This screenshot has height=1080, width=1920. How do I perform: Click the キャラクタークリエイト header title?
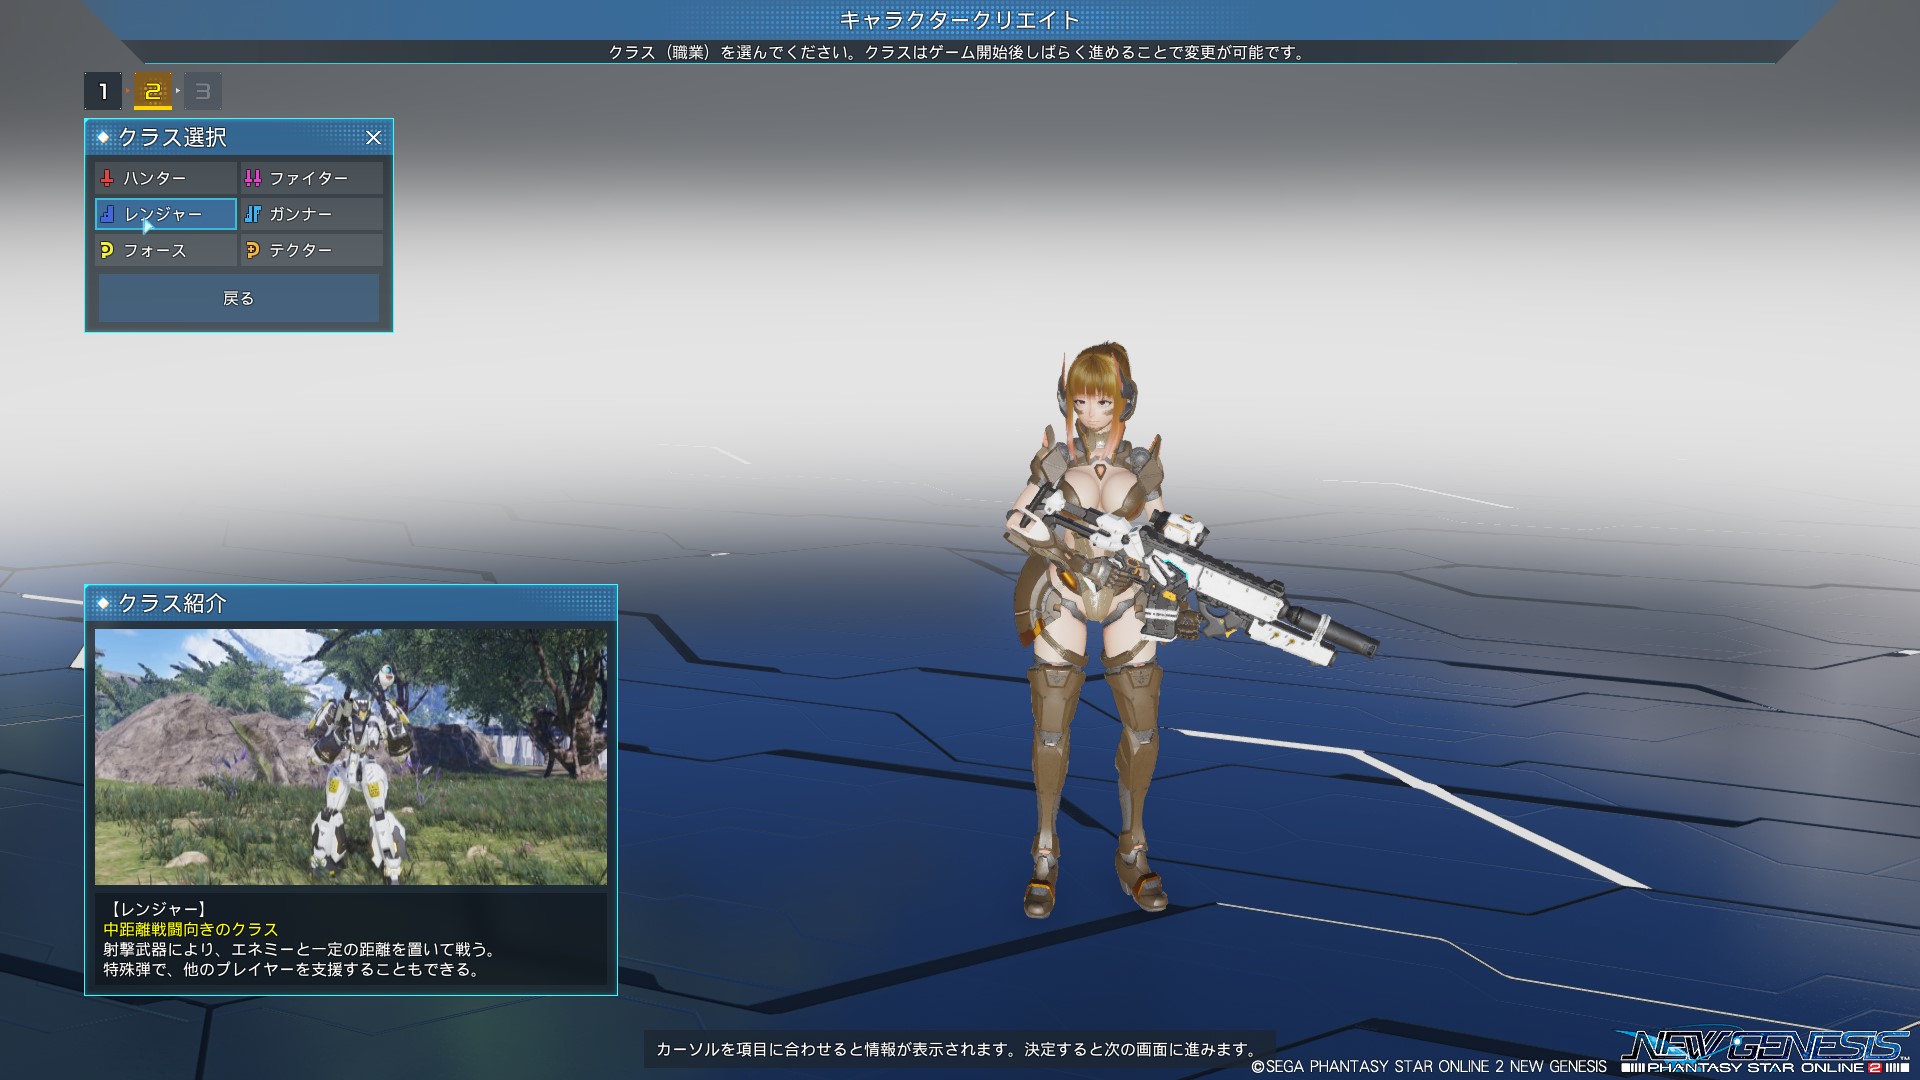pos(960,20)
